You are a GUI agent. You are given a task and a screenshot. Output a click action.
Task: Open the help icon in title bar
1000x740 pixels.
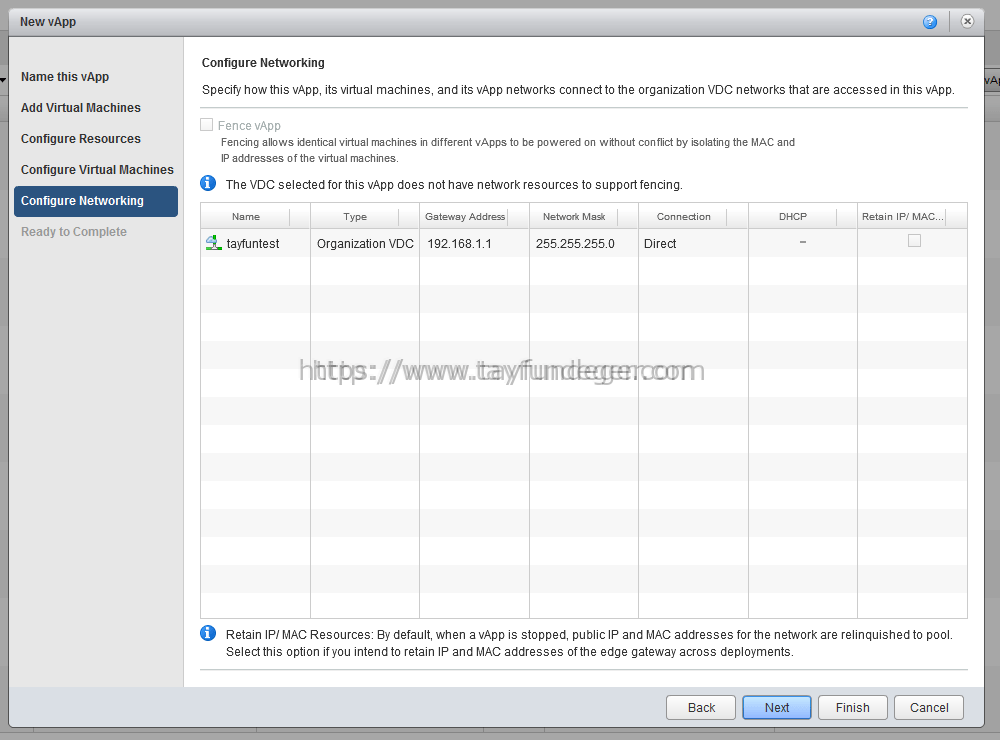pyautogui.click(x=930, y=22)
